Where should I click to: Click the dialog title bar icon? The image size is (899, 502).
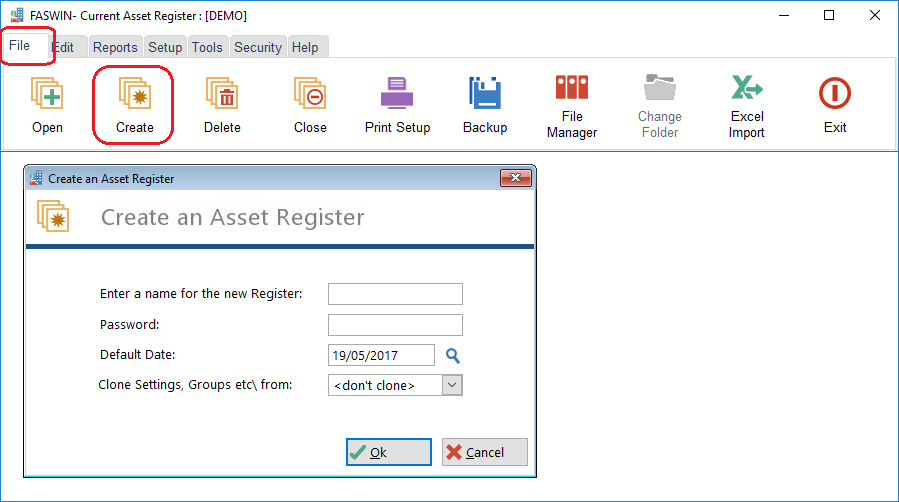point(36,178)
